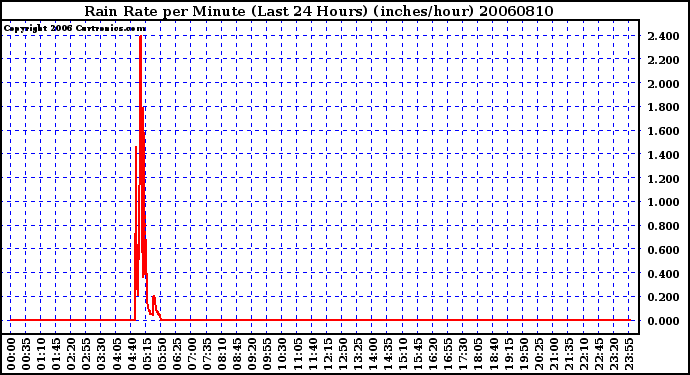The height and width of the screenshot is (375, 690).
Task: Click the 21:00 time label
Action: [554, 354]
